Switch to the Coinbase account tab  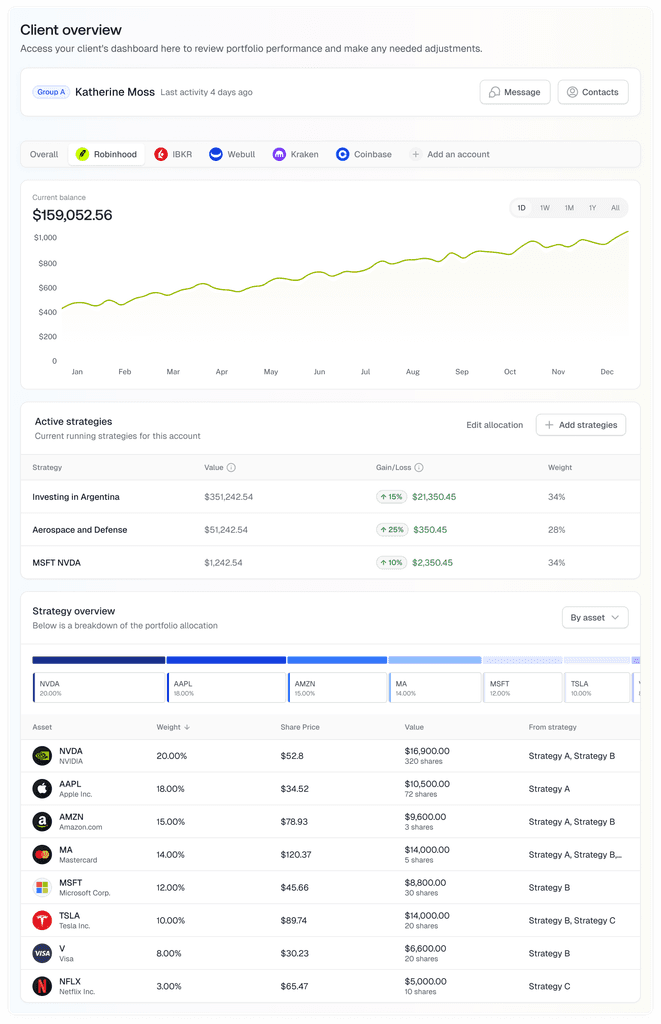coord(364,154)
